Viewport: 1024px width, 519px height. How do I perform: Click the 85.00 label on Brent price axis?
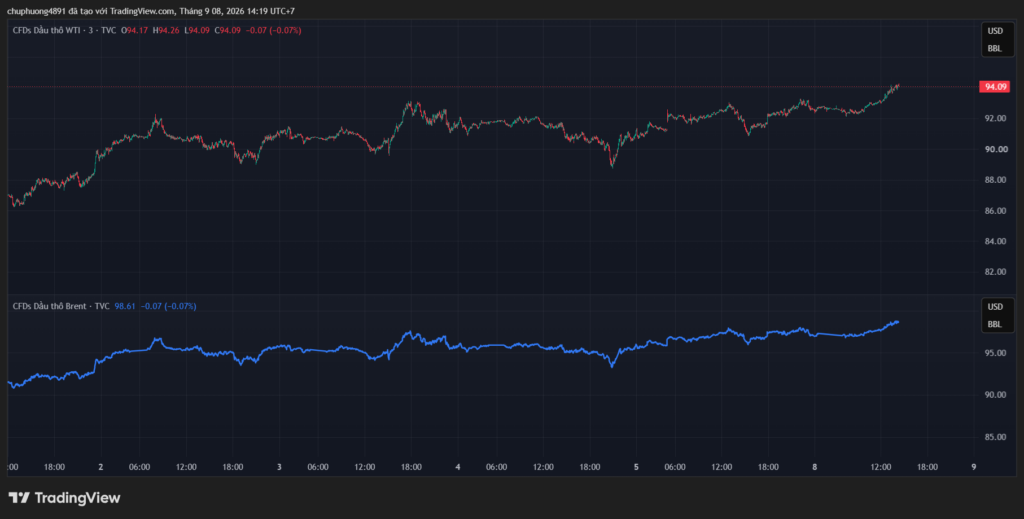coord(995,437)
